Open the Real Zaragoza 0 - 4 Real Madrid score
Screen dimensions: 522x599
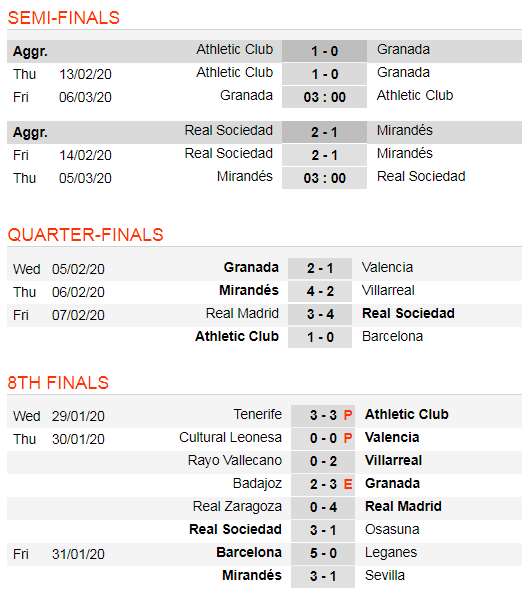click(x=323, y=507)
